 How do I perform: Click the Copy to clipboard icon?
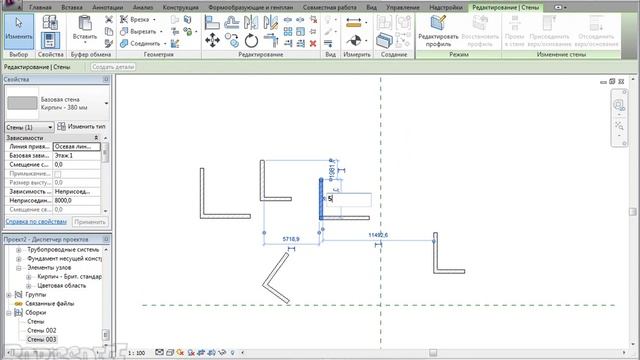(109, 31)
